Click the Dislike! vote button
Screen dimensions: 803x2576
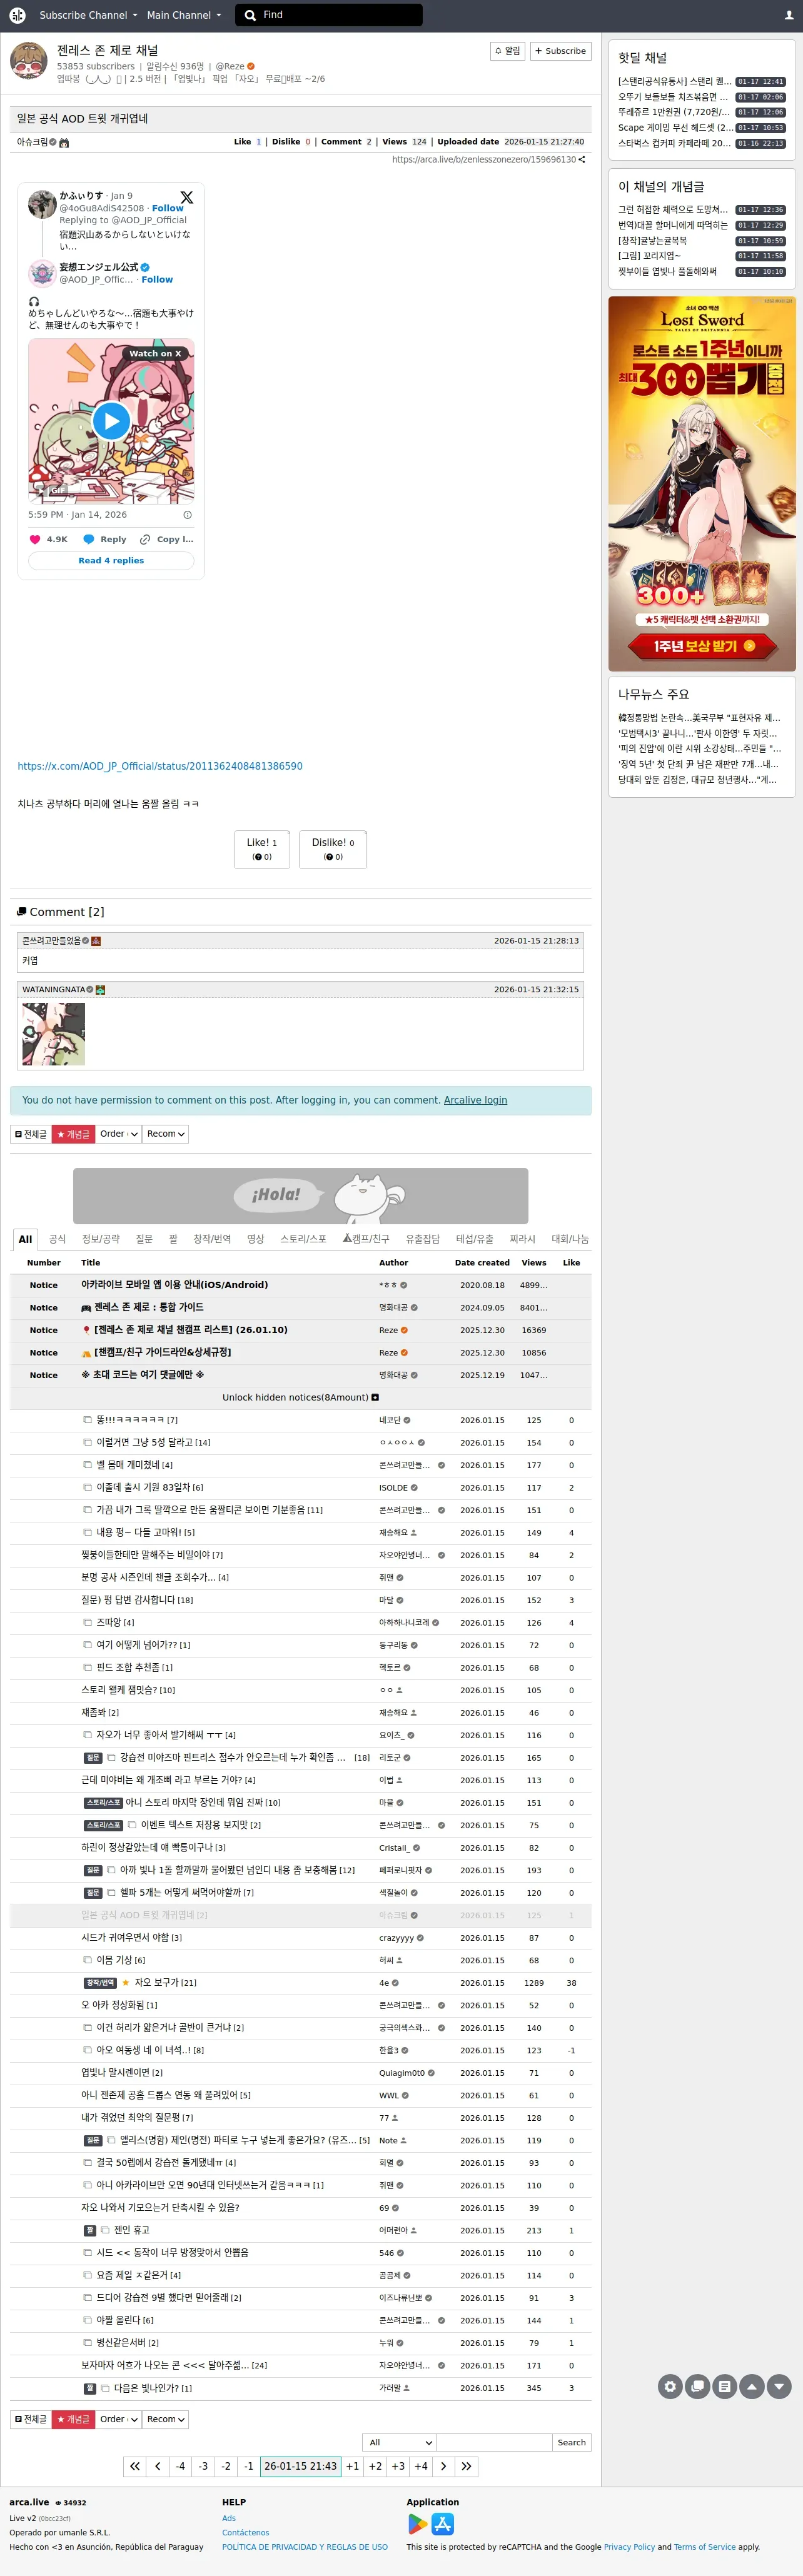333,849
